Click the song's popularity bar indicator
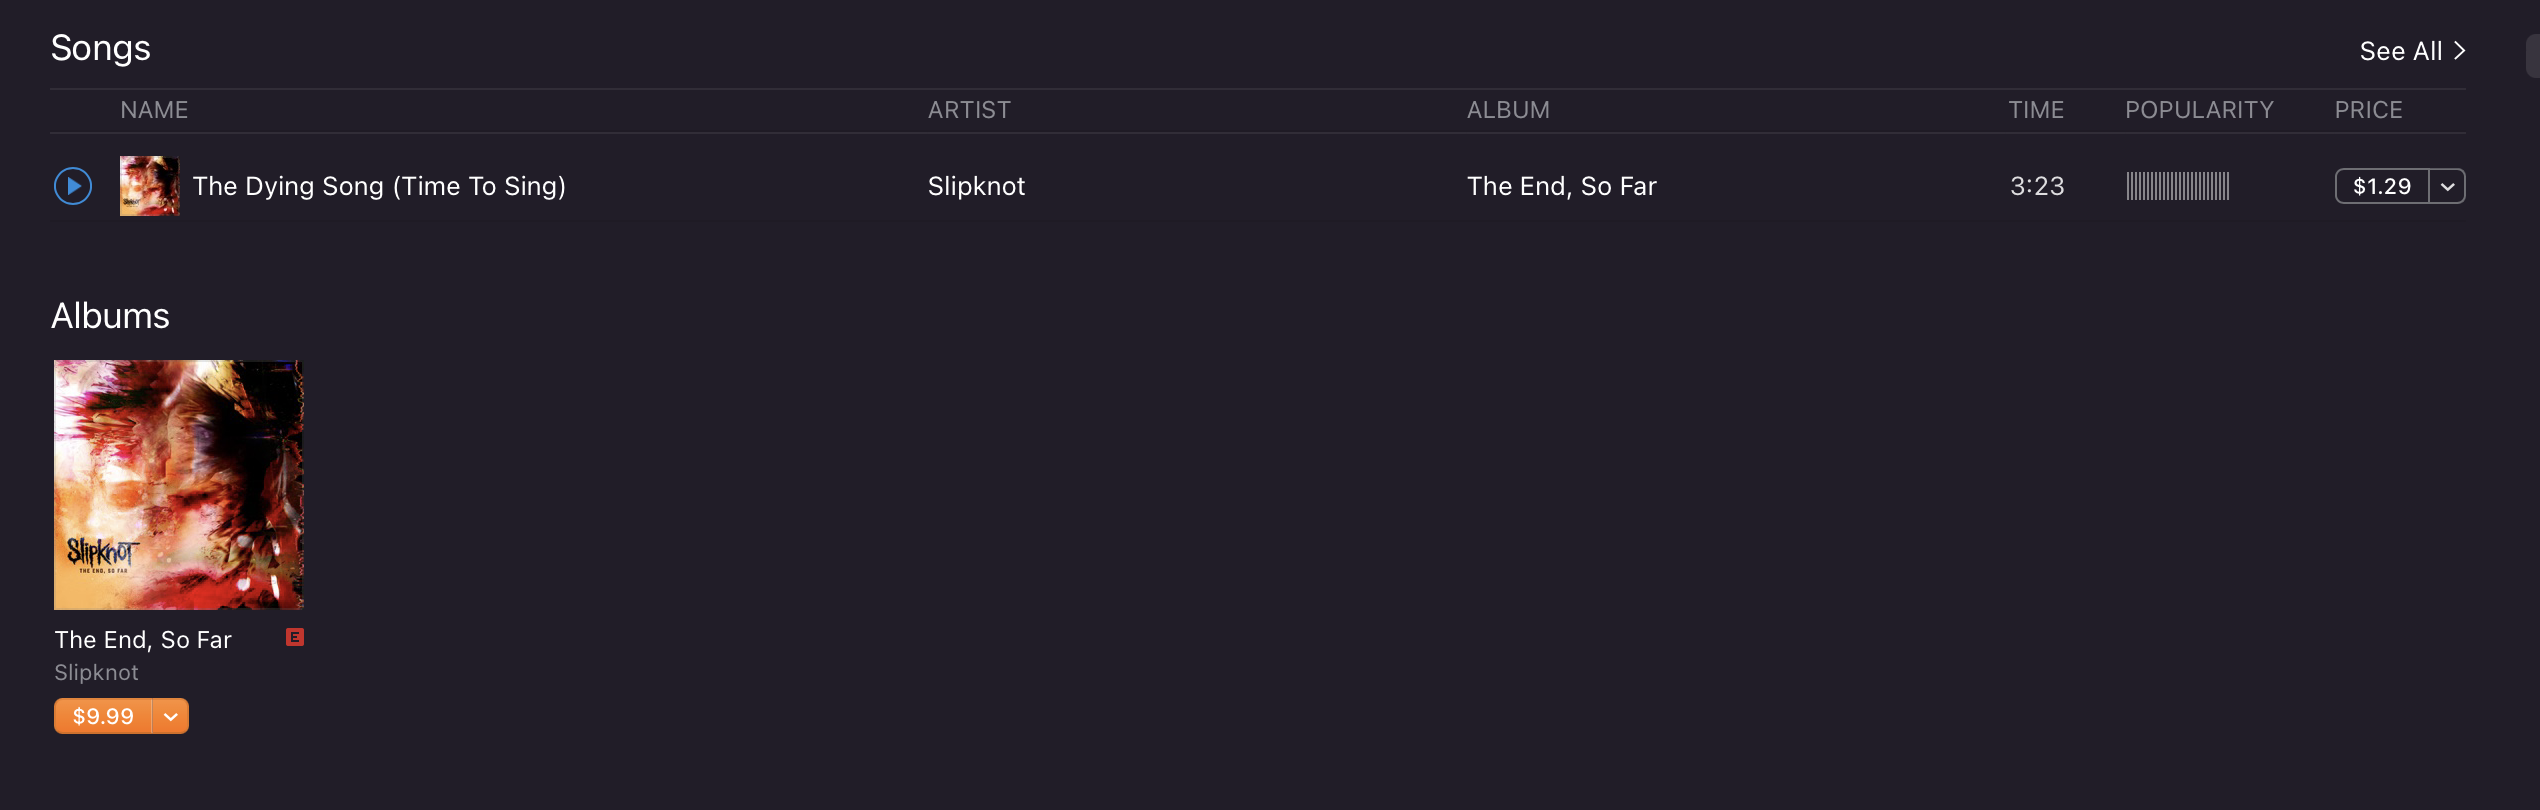 click(2177, 186)
